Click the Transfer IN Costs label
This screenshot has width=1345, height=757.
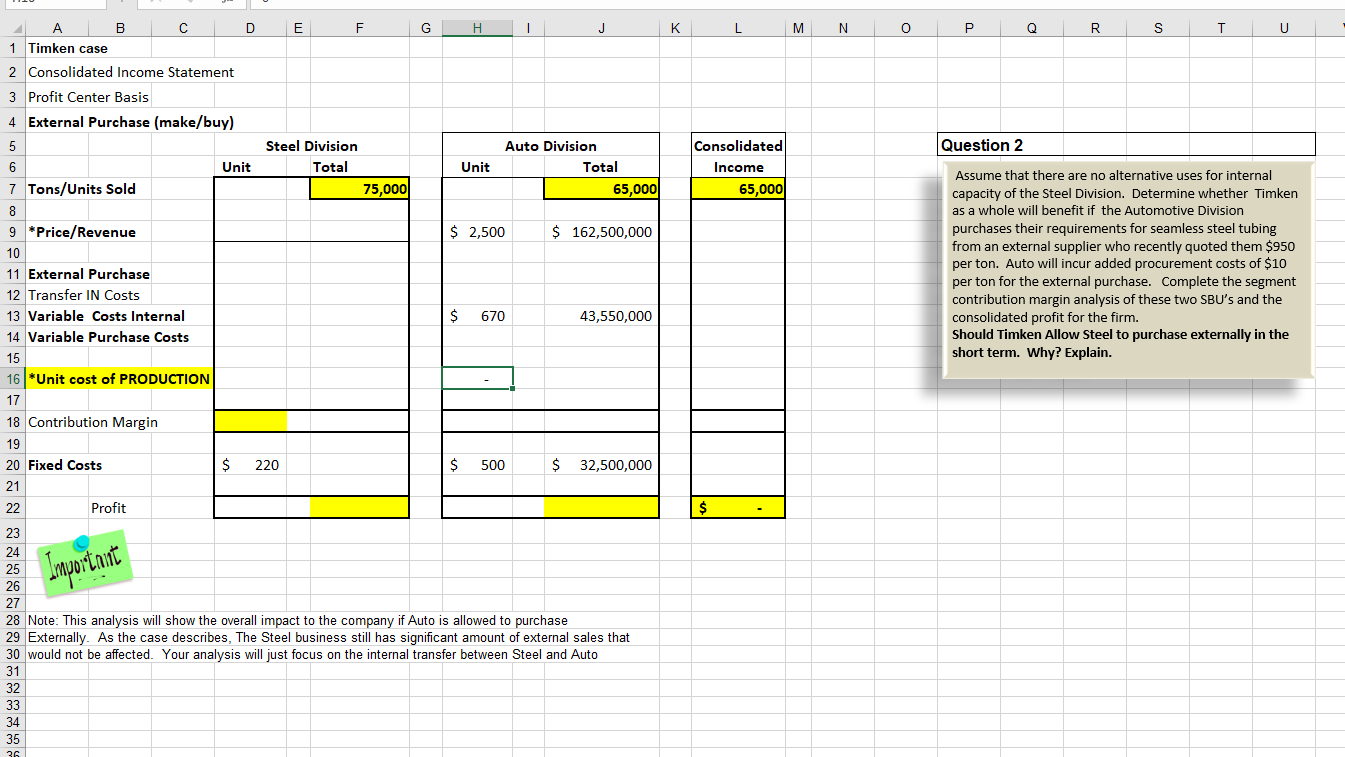pos(84,295)
